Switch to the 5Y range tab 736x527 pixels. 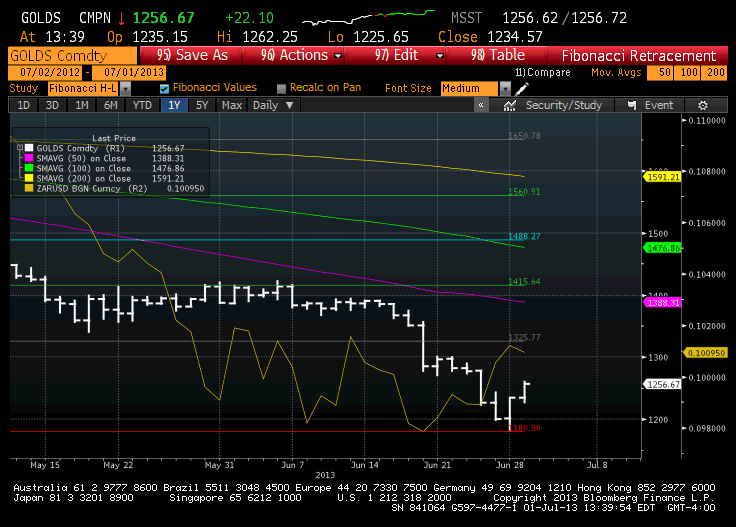point(202,105)
